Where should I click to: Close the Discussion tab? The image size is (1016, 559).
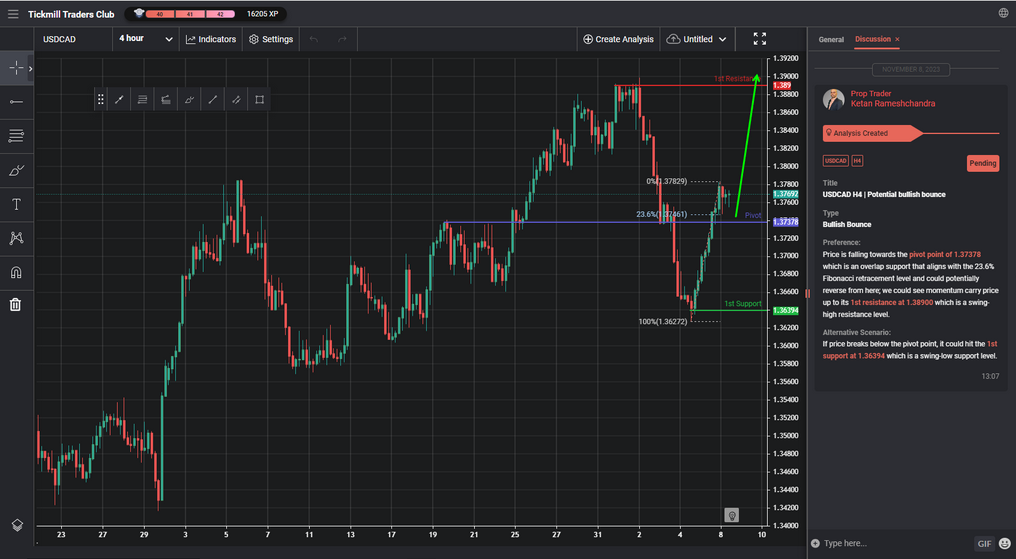pyautogui.click(x=897, y=40)
